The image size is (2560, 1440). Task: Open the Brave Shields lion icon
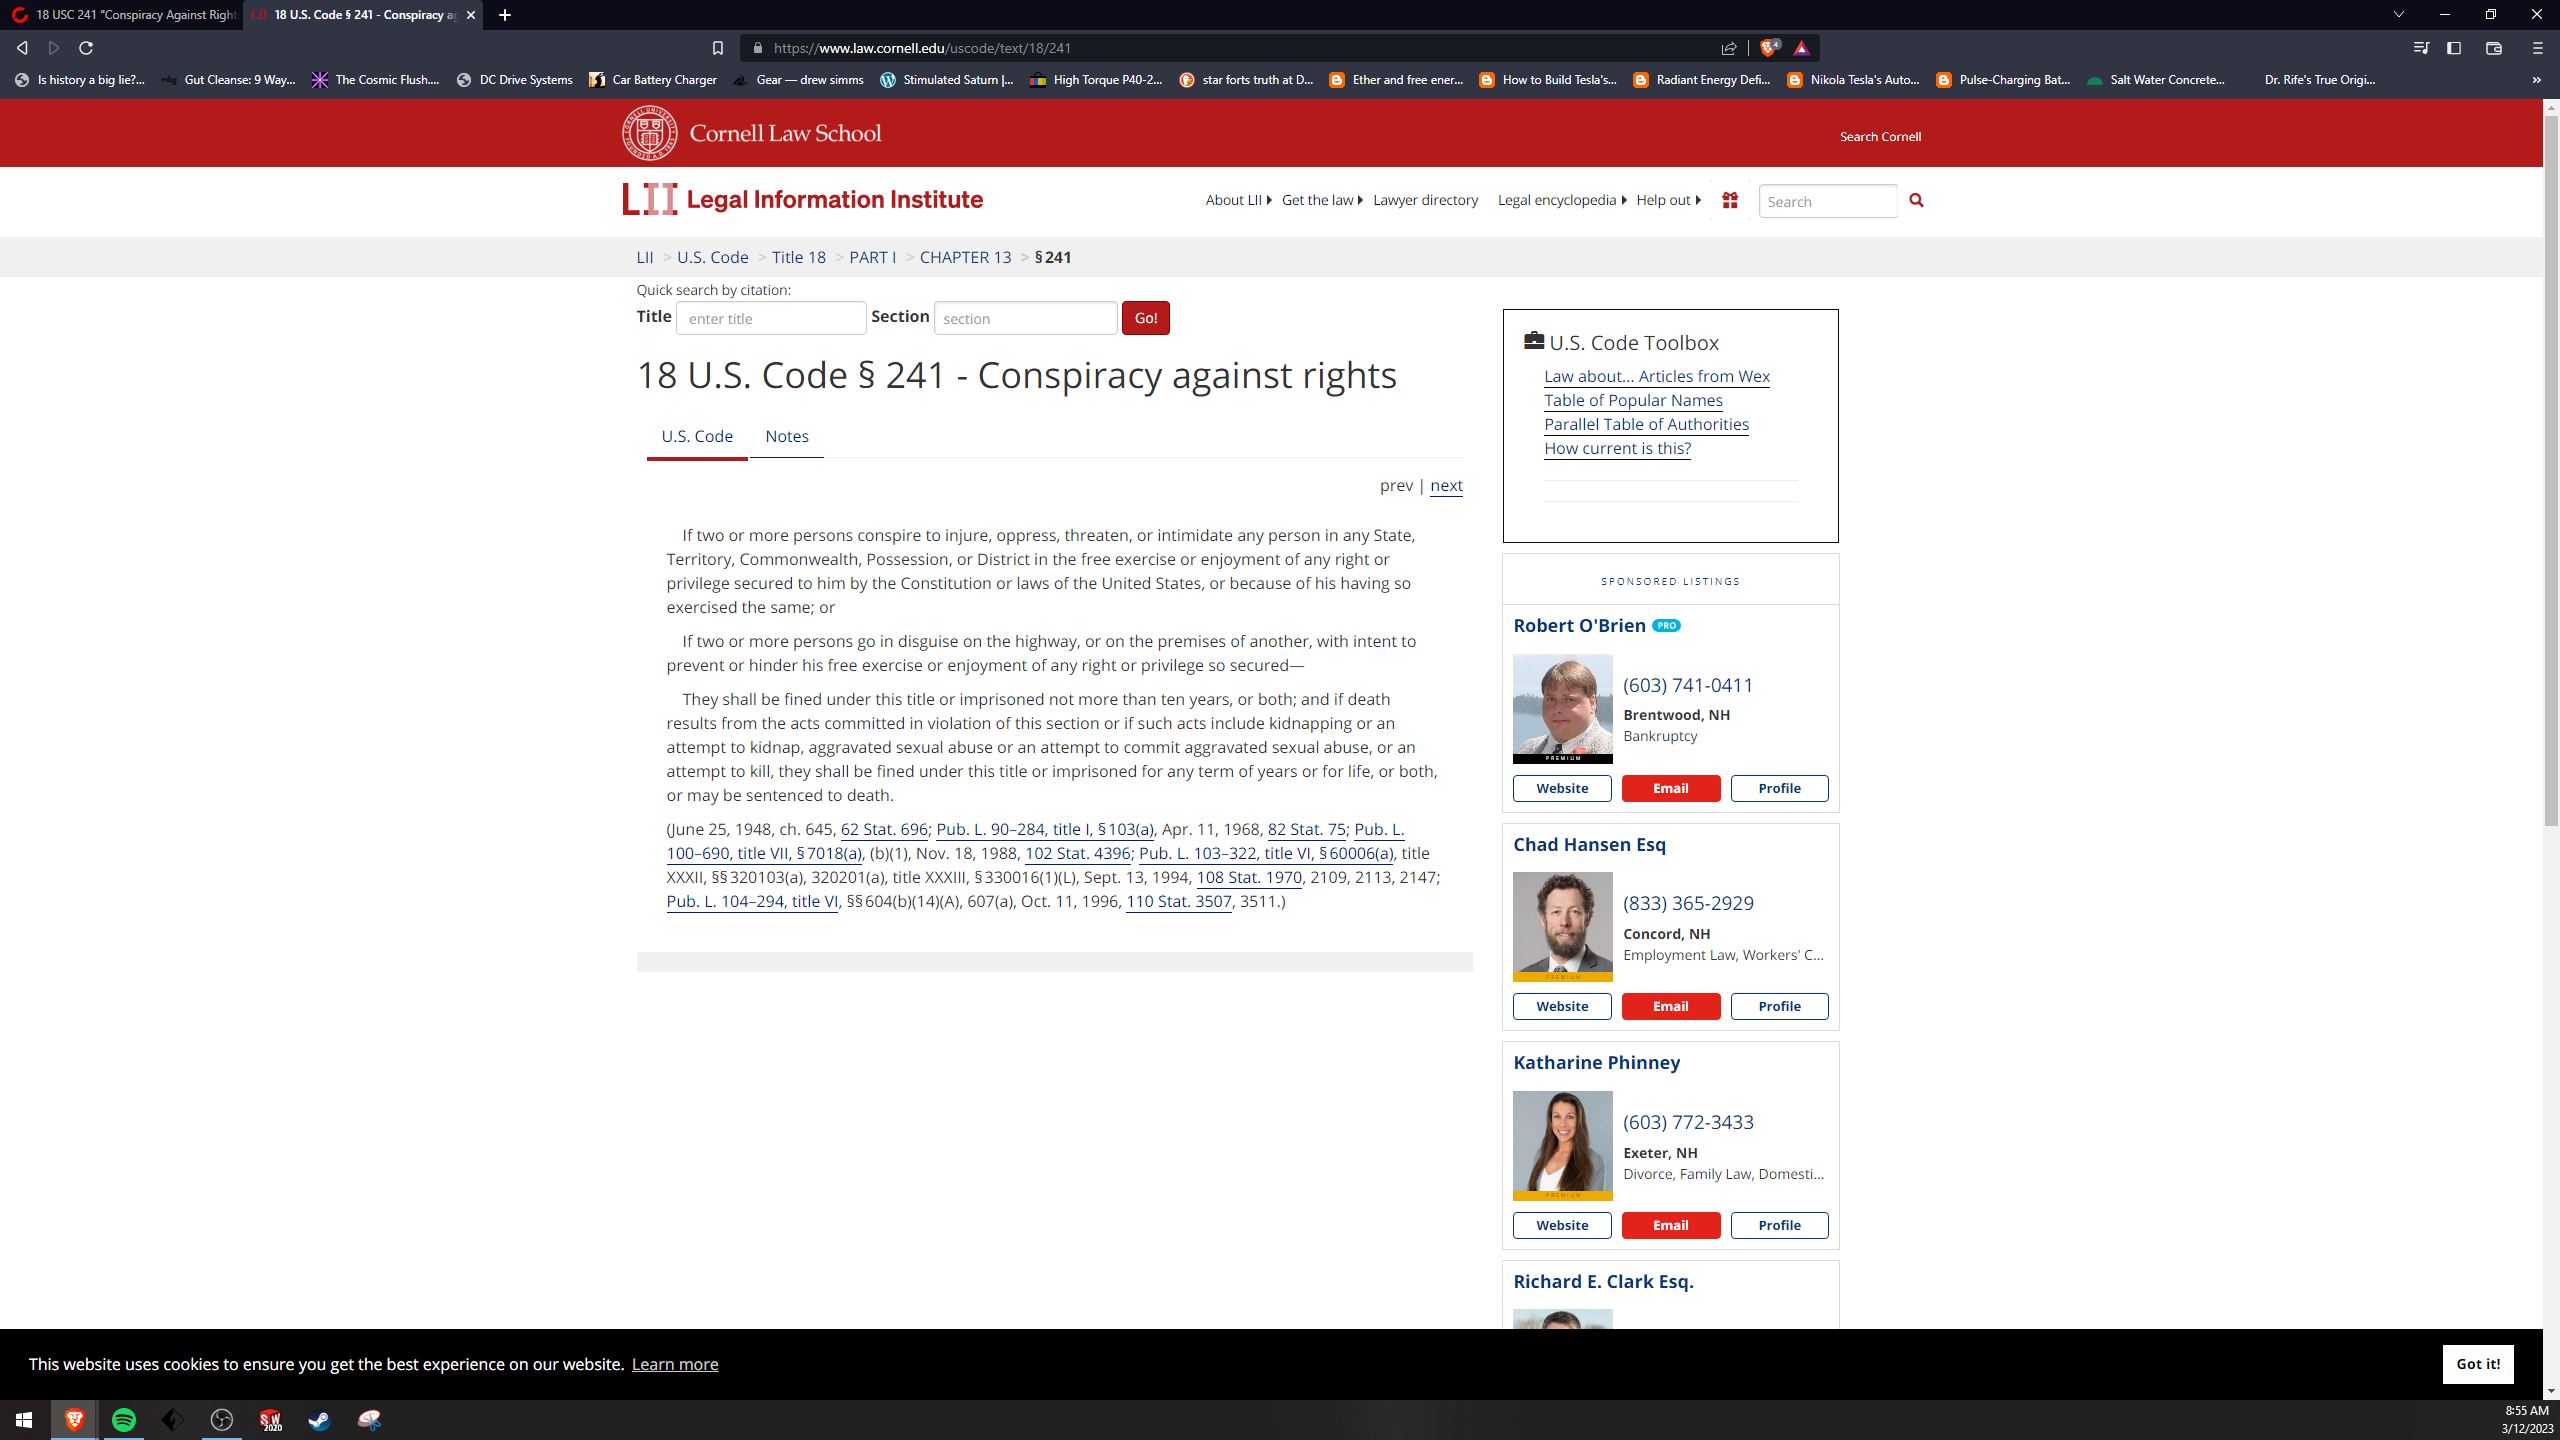pyautogui.click(x=1769, y=48)
